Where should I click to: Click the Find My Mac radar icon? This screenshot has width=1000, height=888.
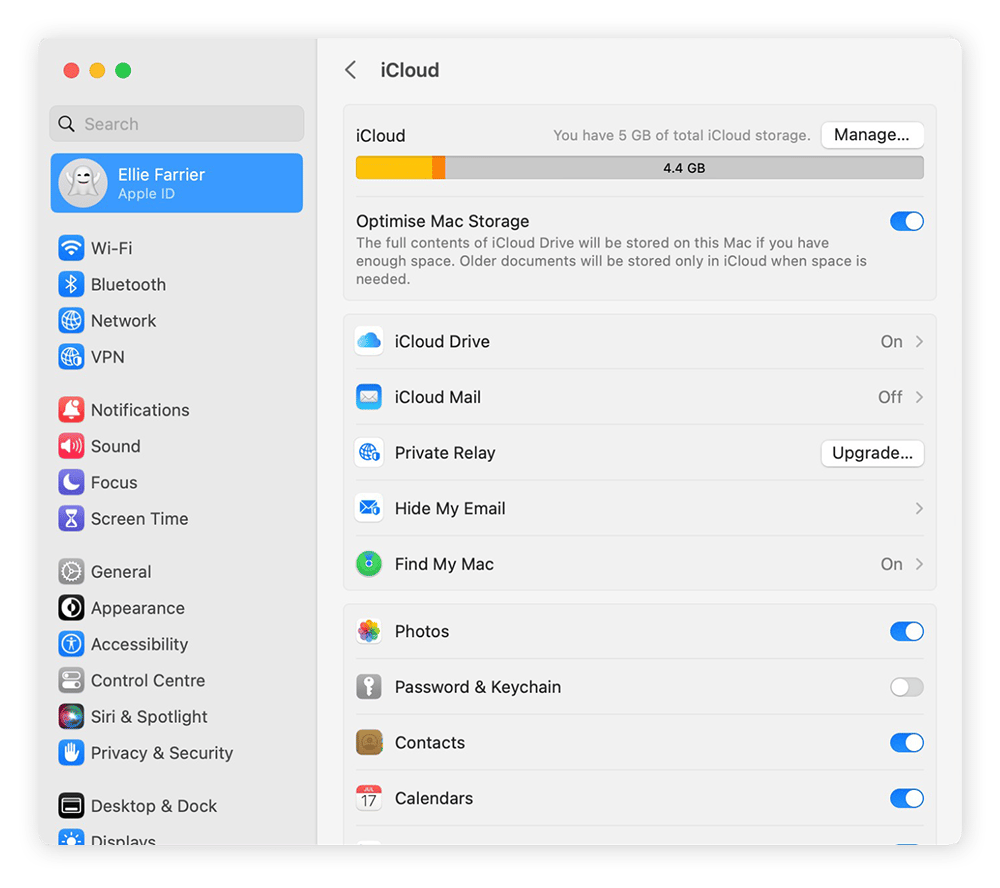tap(369, 564)
